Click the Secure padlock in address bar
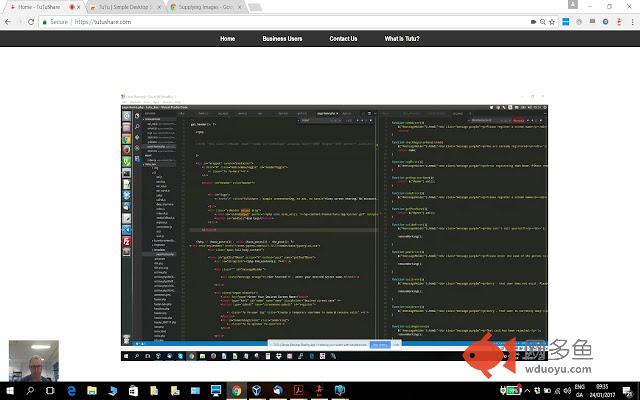This screenshot has width=640, height=400. click(x=45, y=22)
